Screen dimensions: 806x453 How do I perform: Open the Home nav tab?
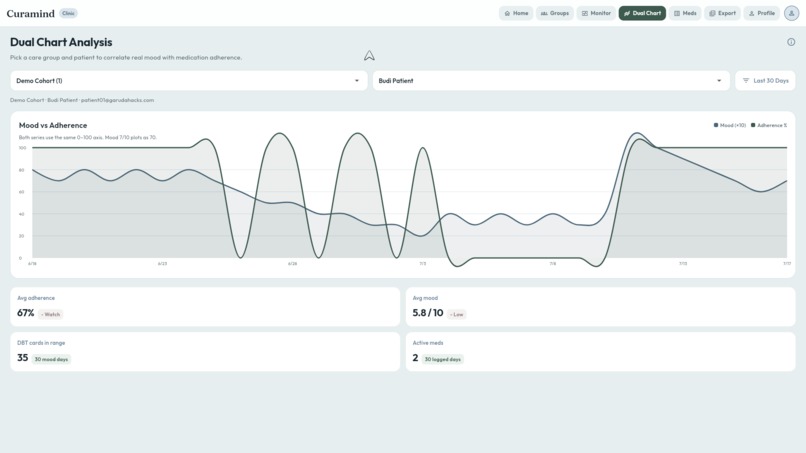pos(516,13)
